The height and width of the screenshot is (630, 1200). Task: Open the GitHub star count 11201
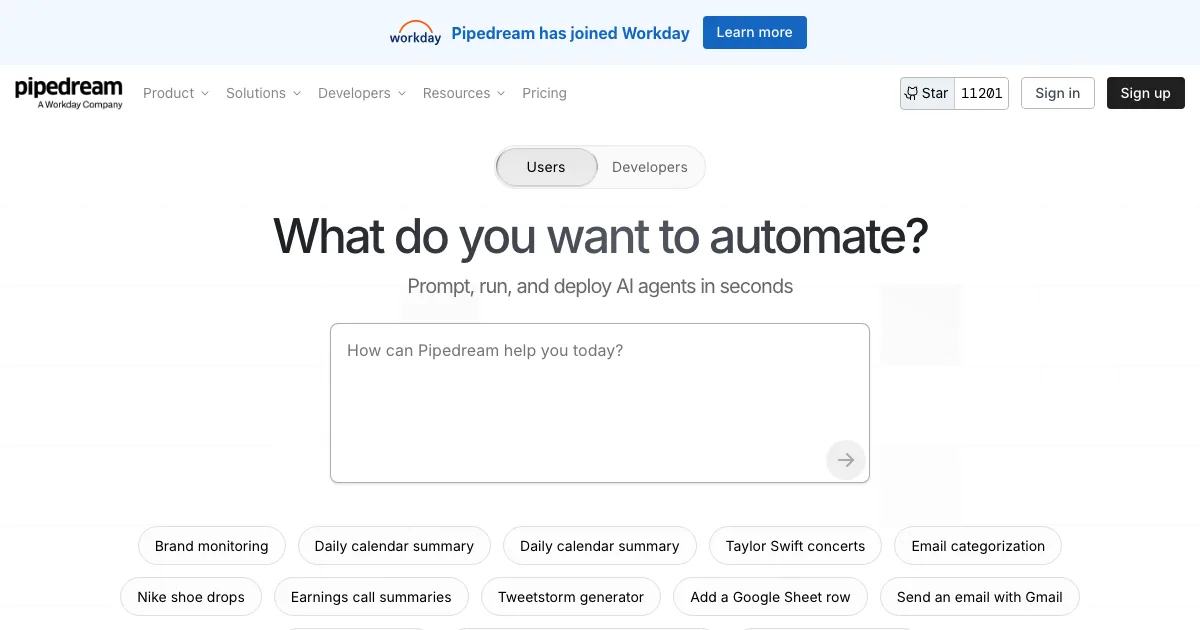pyautogui.click(x=981, y=93)
